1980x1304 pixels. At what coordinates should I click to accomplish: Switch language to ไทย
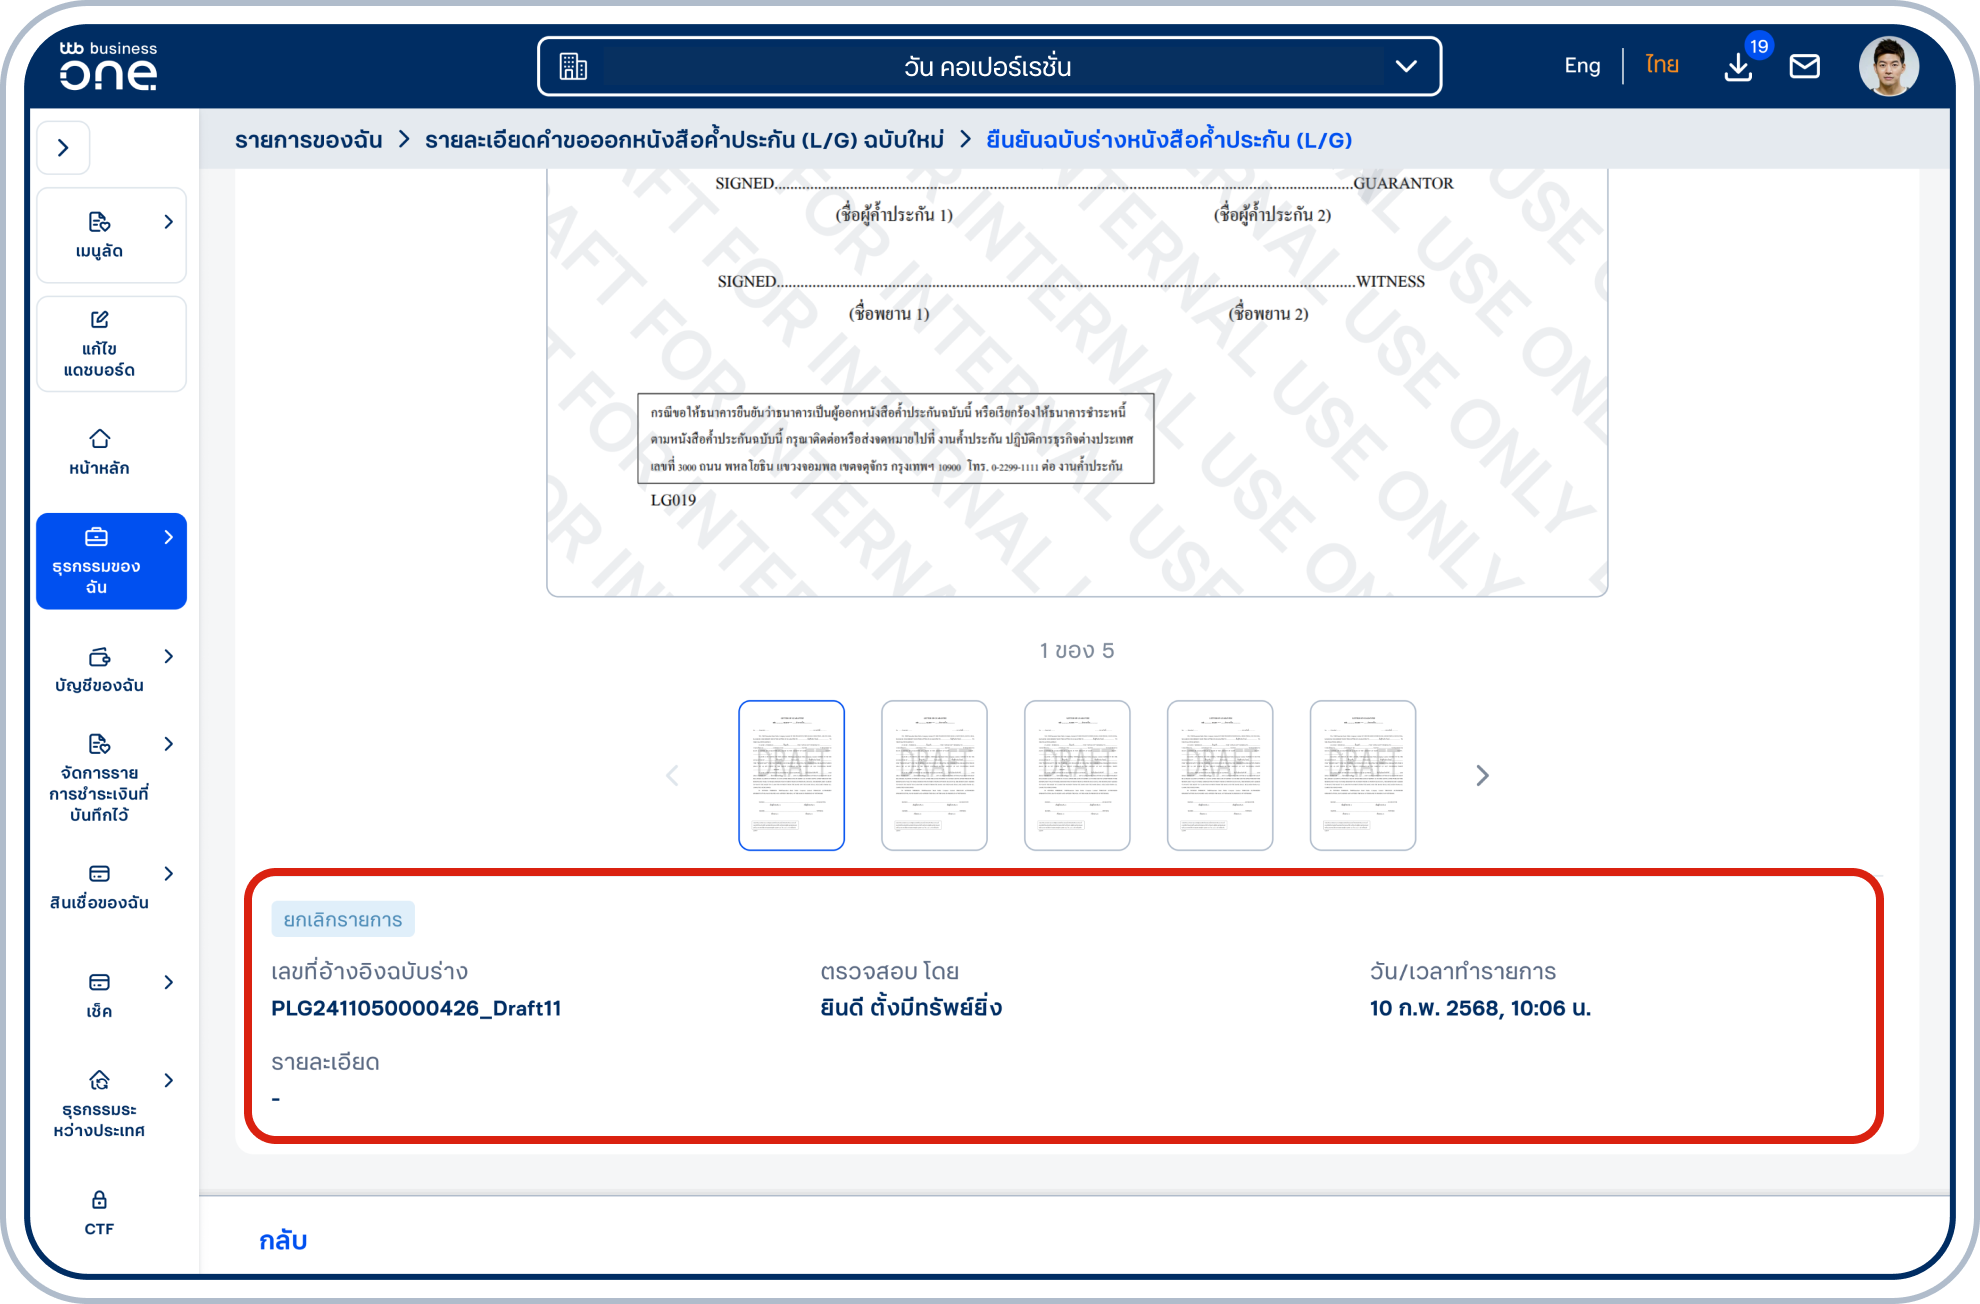[x=1661, y=66]
